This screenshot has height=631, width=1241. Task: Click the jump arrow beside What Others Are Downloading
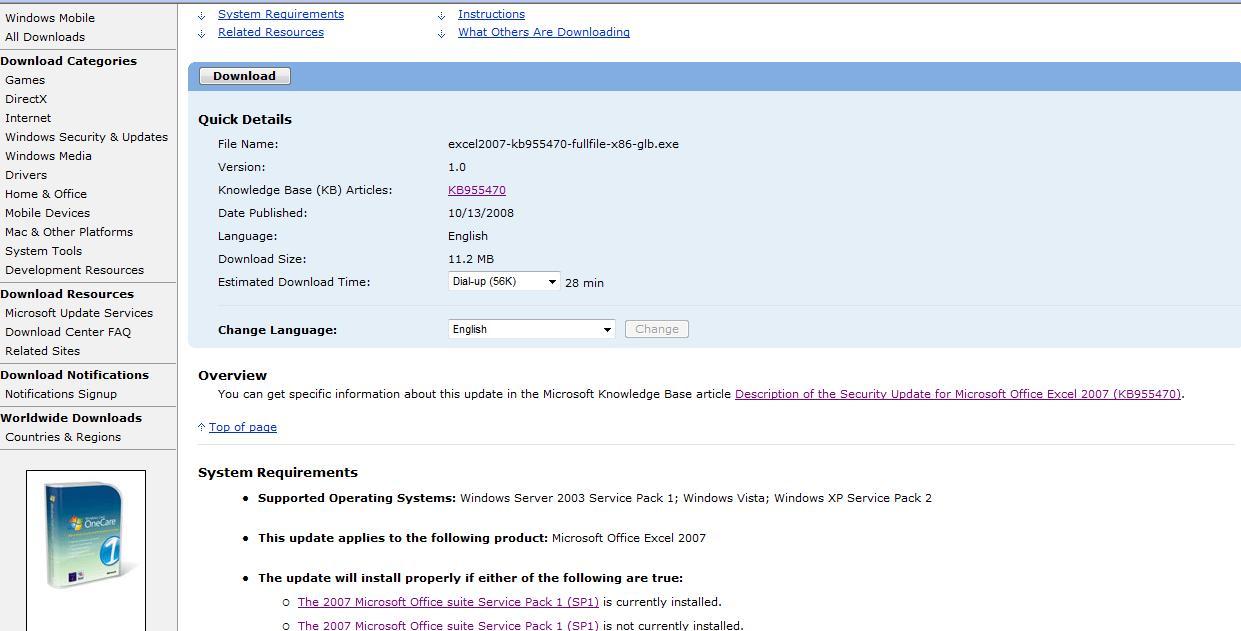441,33
